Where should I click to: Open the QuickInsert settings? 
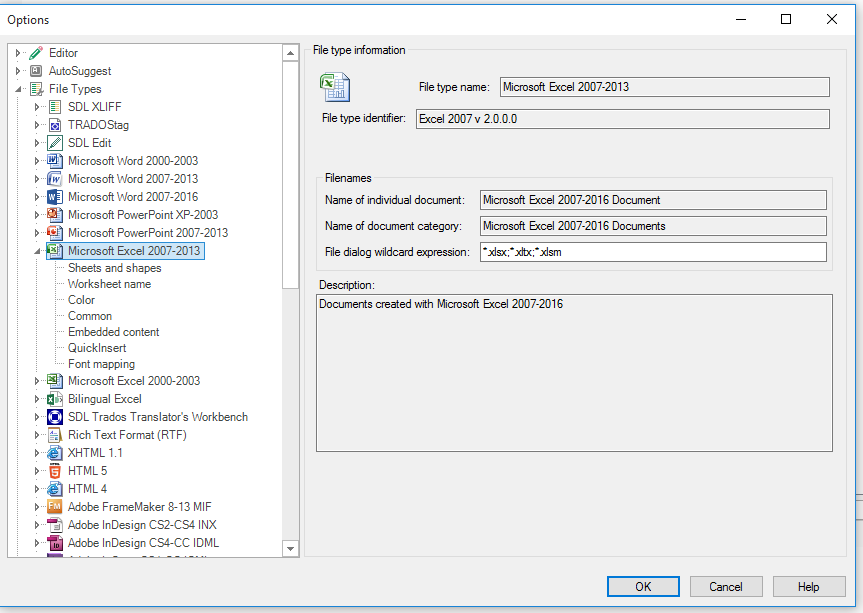[97, 348]
